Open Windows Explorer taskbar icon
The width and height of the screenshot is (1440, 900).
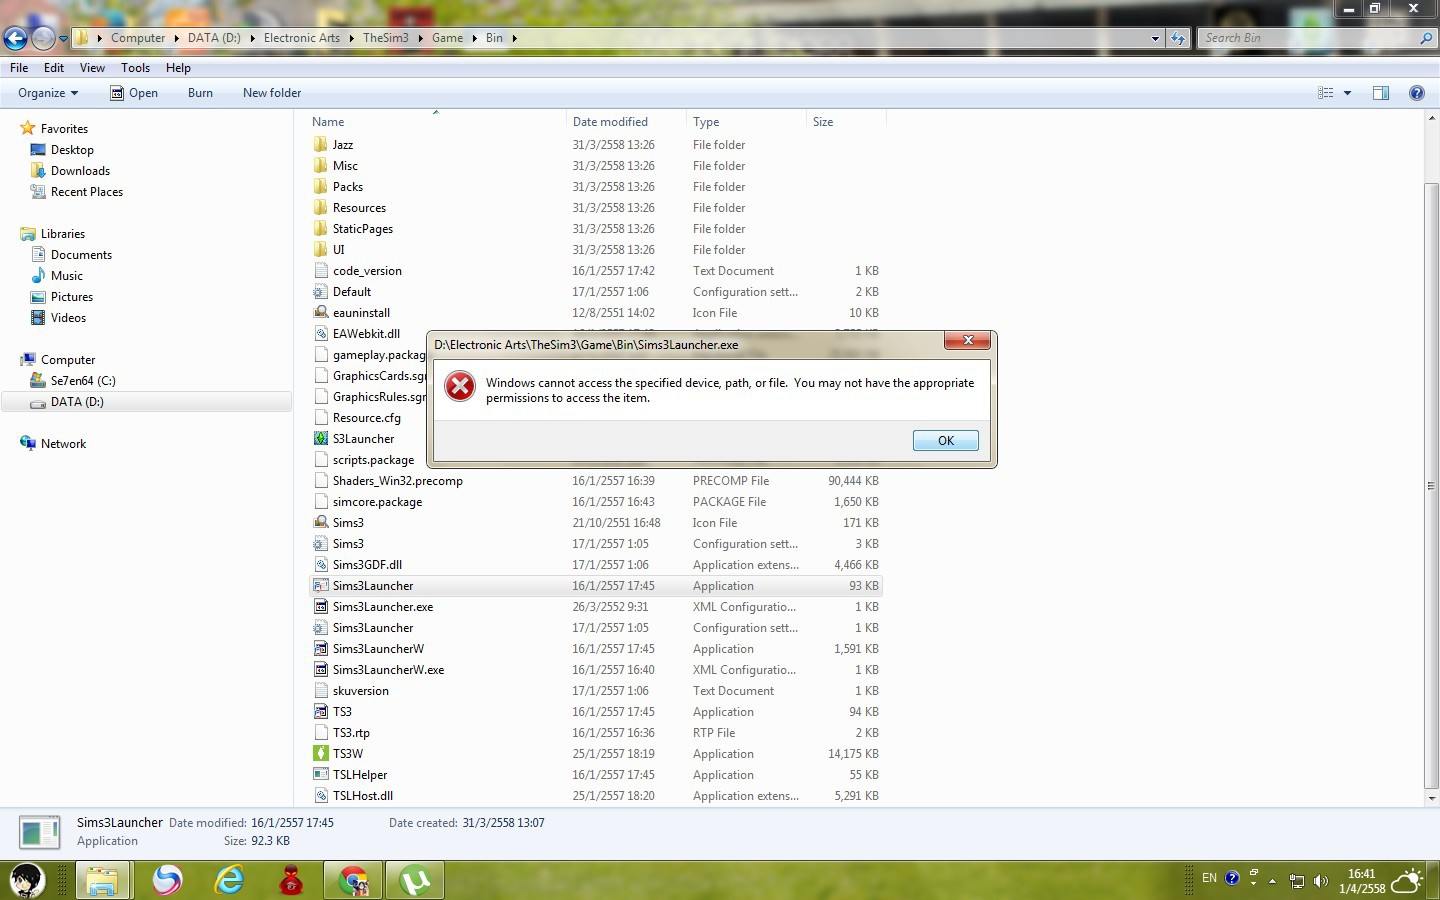[x=101, y=880]
